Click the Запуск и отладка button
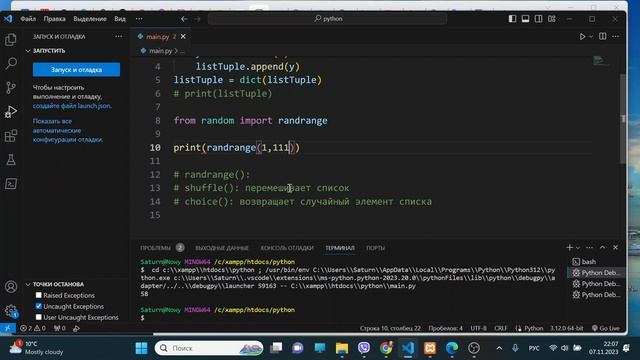This screenshot has width=640, height=360. 76,70
